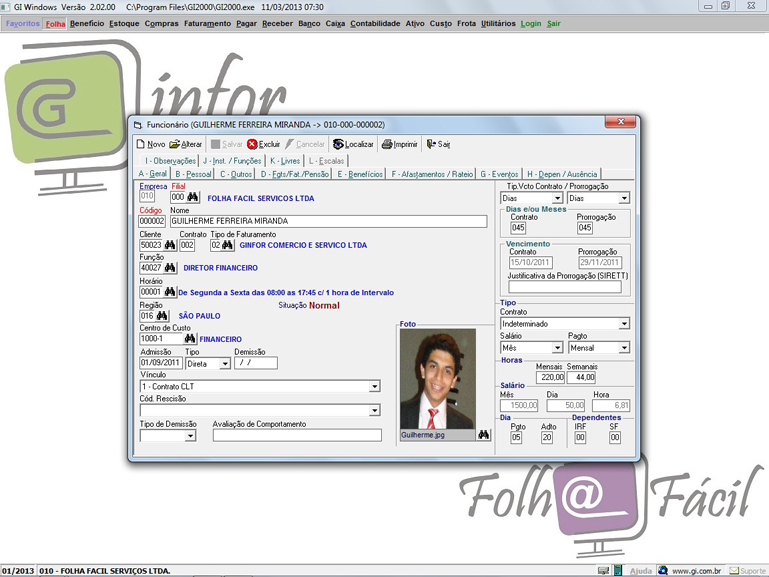Click the Imprimir printer button
769x577 pixels.
click(x=399, y=144)
